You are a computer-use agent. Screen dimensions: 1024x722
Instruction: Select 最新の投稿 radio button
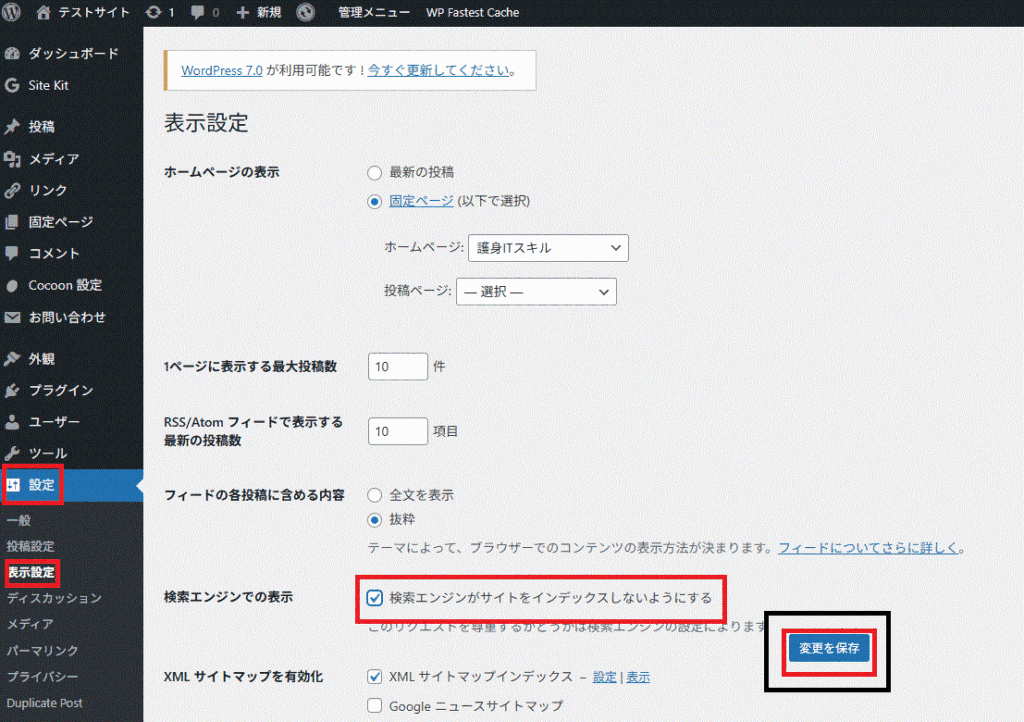pos(374,173)
